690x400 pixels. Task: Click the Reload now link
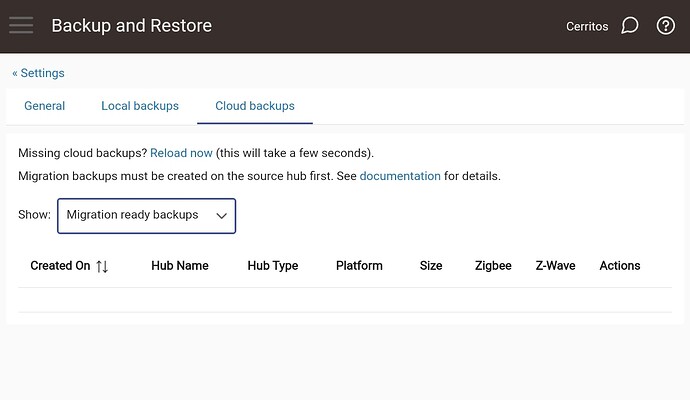tap(181, 153)
